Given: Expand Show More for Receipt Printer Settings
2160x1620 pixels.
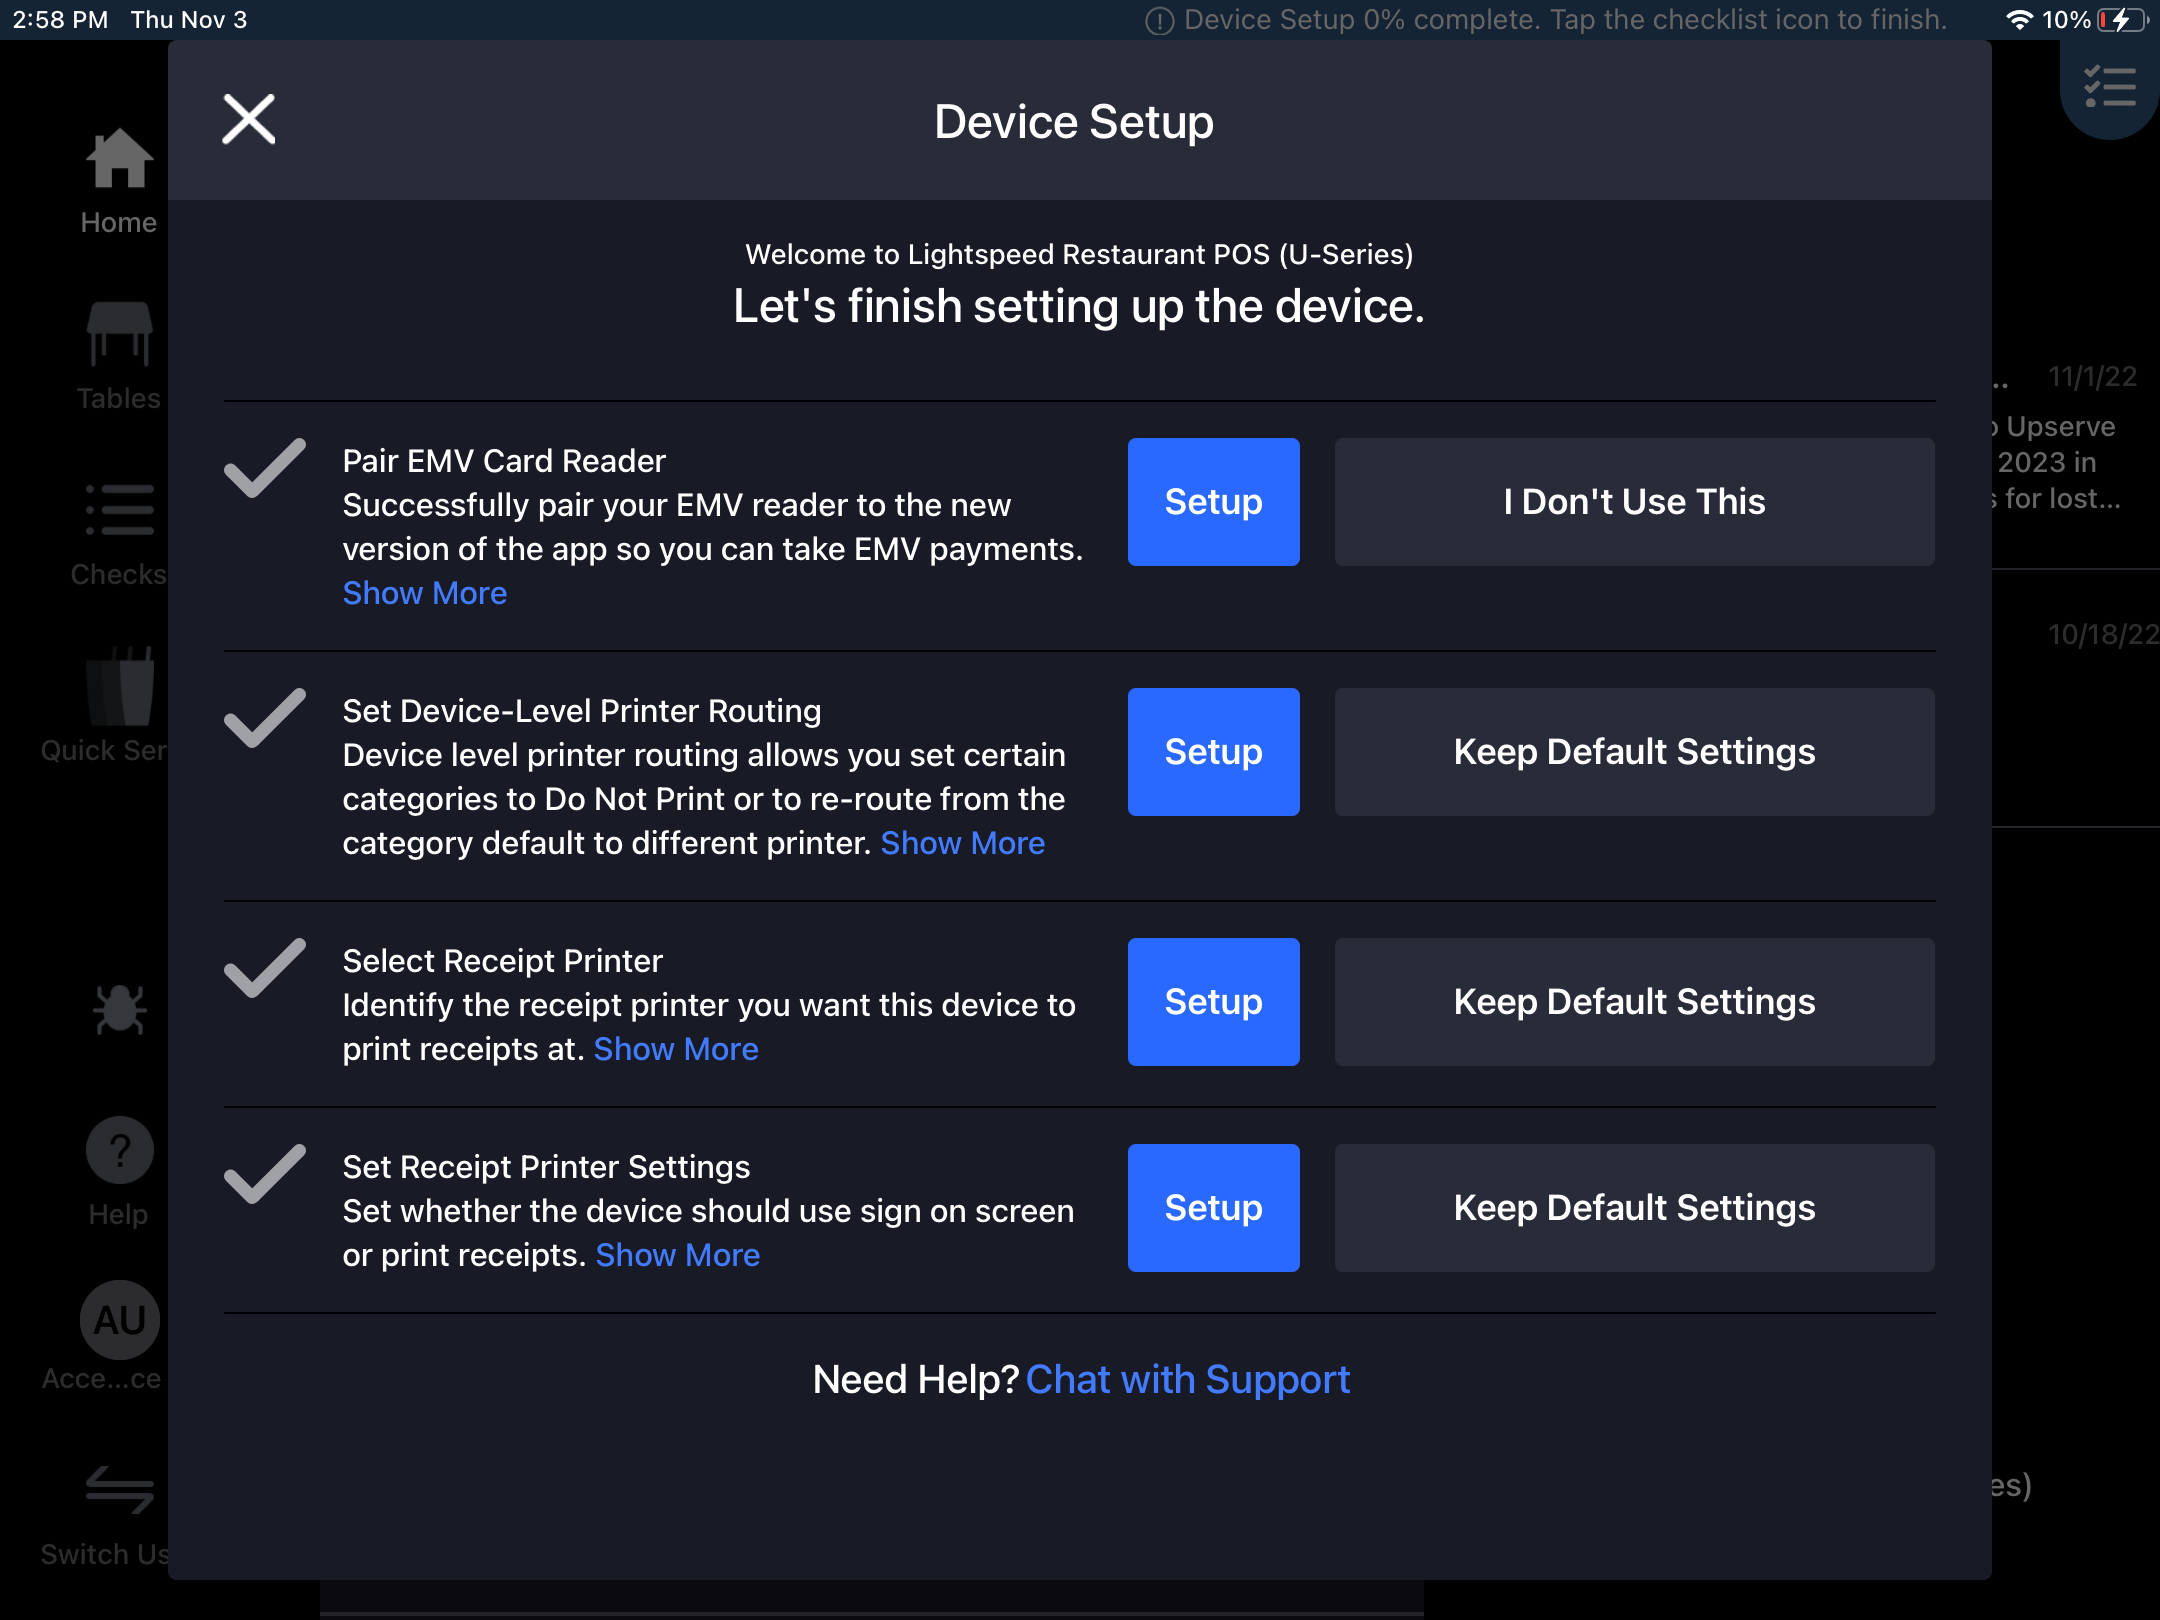Looking at the screenshot, I should coord(677,1255).
